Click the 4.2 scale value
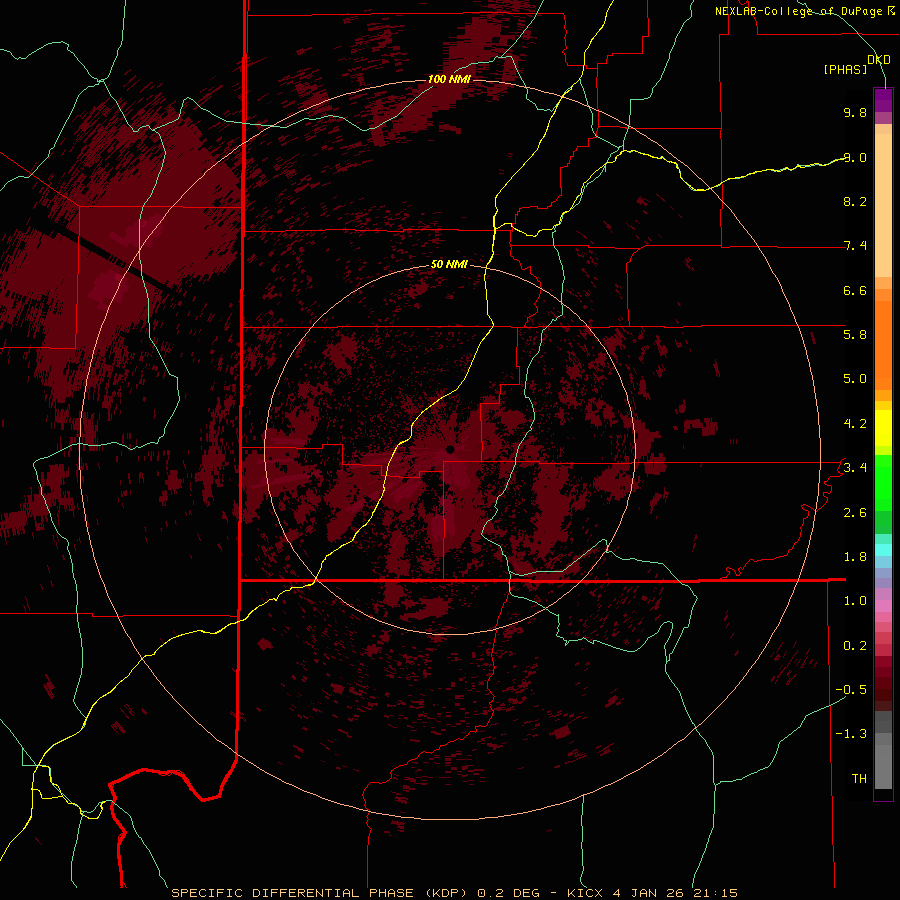Viewport: 900px width, 900px height. point(855,424)
